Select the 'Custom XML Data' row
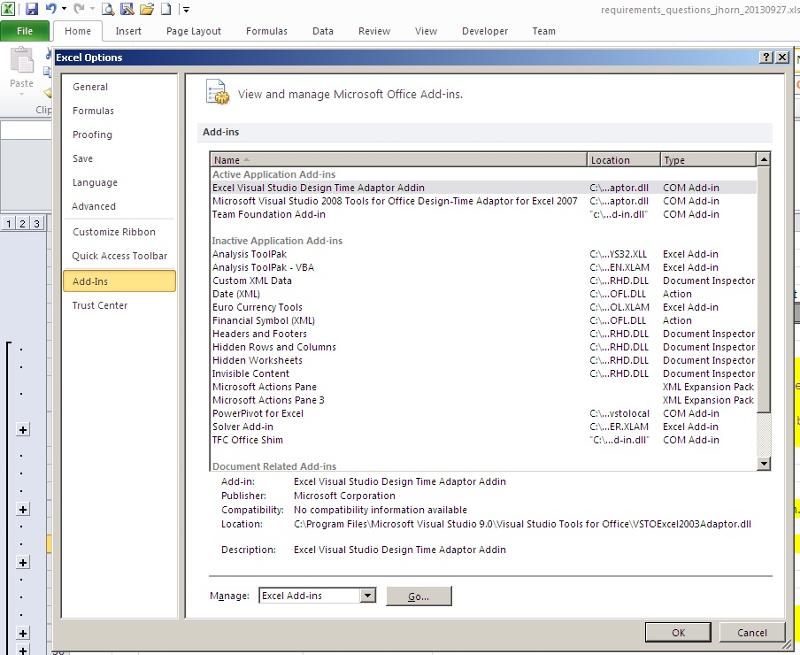Screen dimensions: 800x655 coord(483,281)
